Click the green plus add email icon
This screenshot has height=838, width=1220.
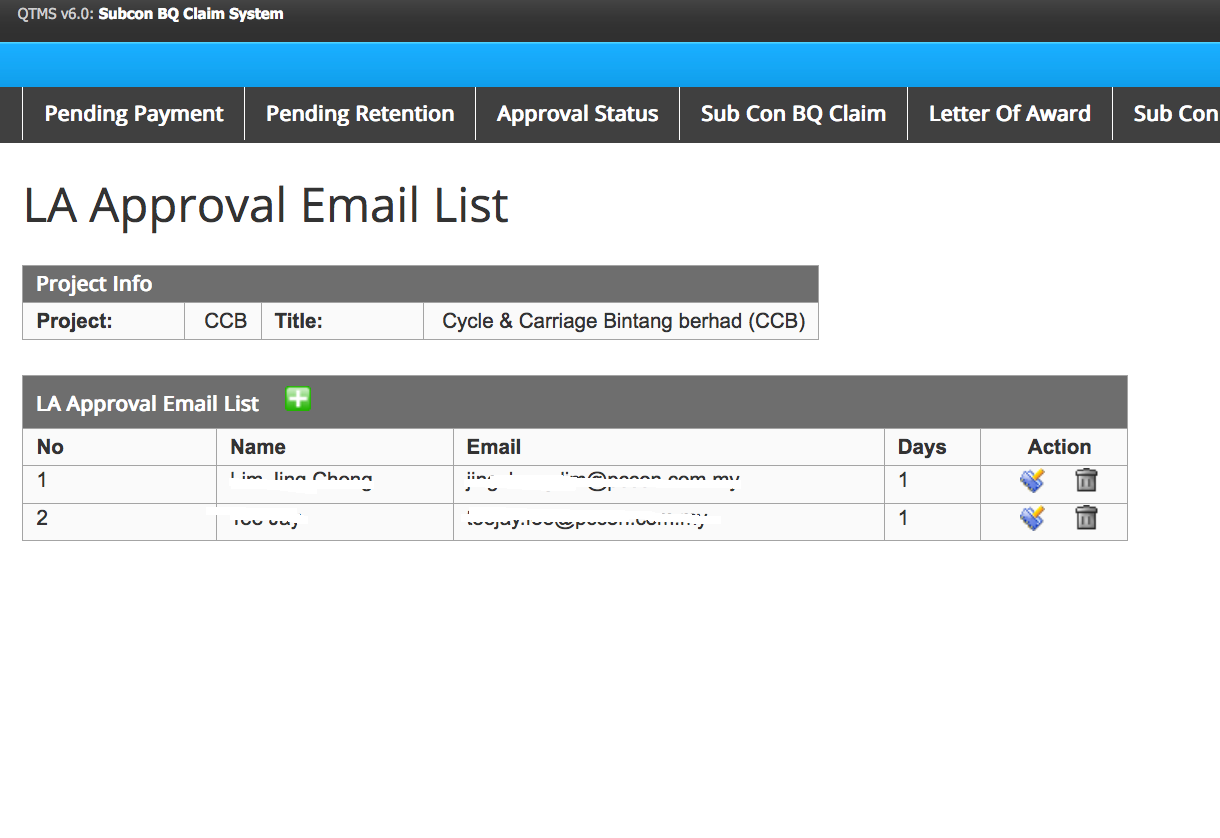click(298, 400)
